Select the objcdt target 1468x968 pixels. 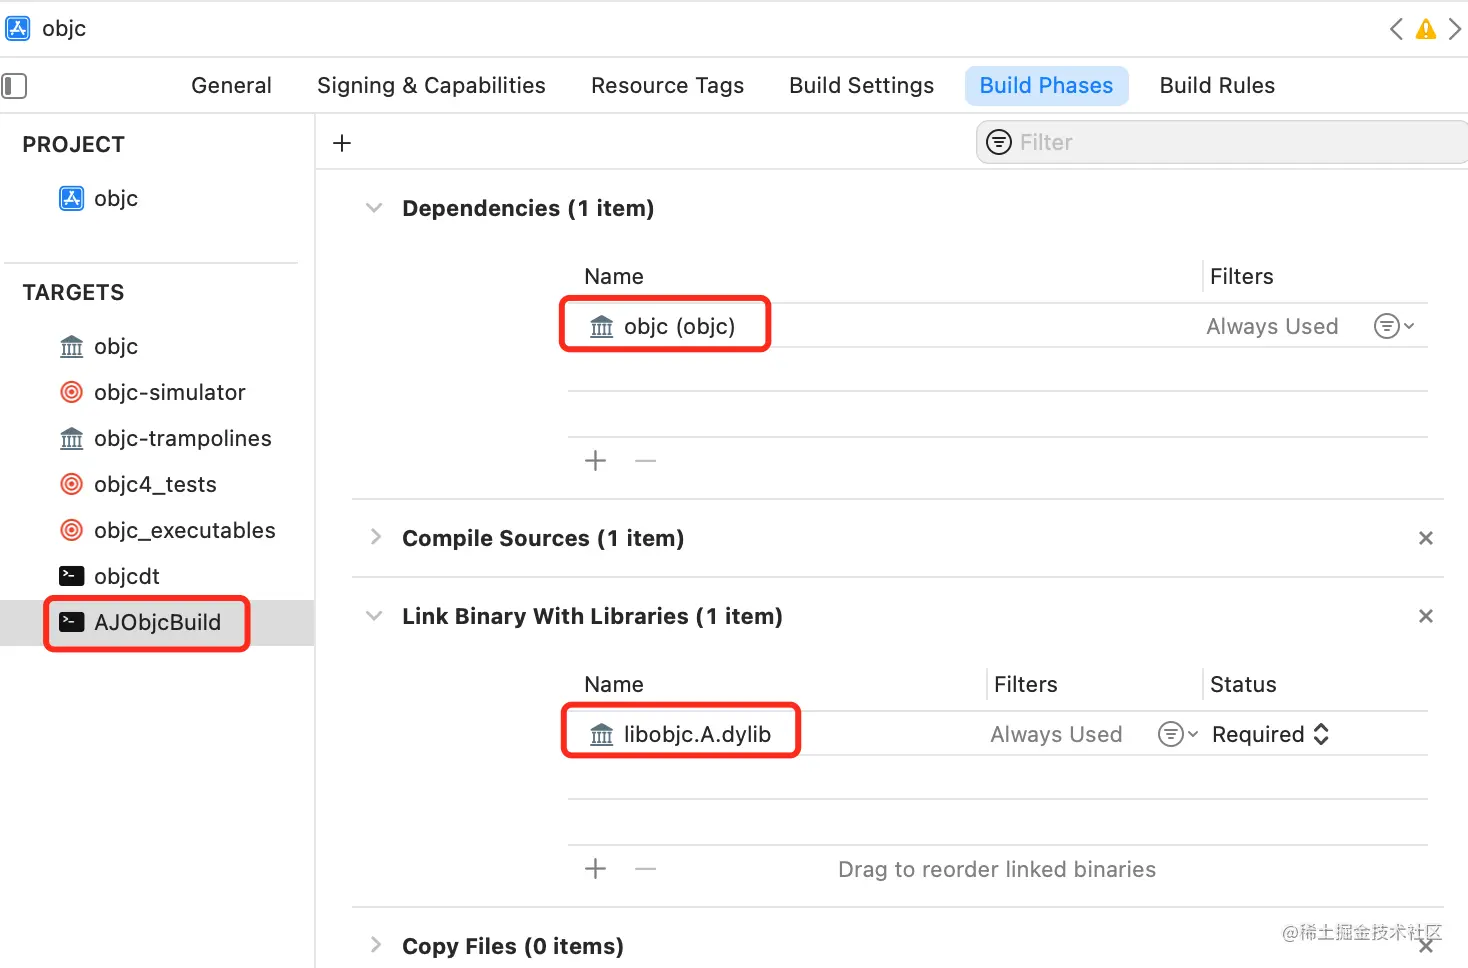[x=126, y=576]
